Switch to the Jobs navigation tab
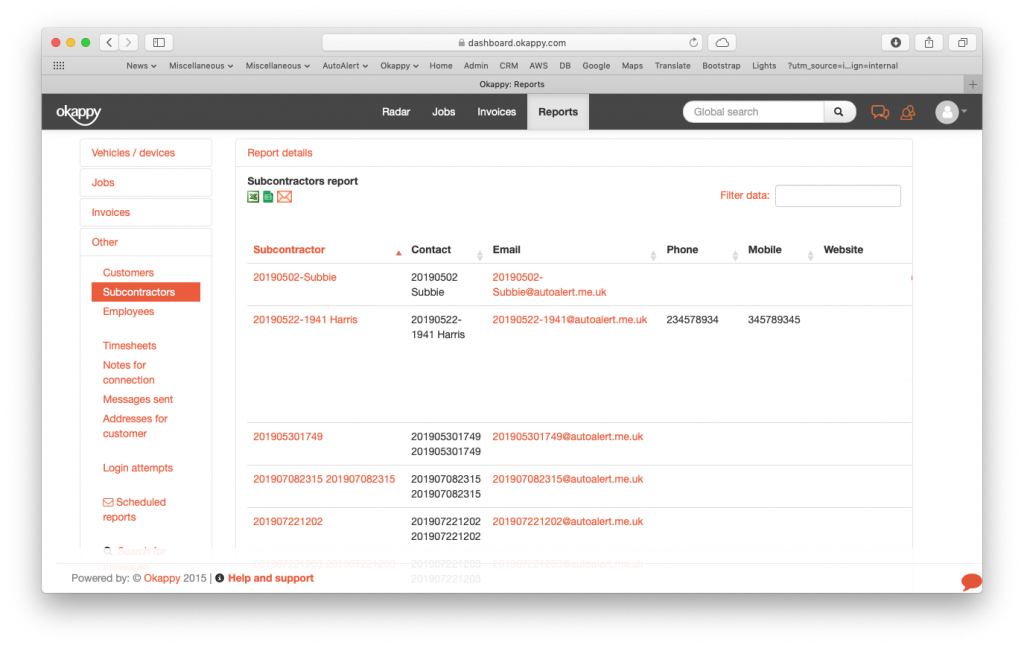 coord(443,112)
